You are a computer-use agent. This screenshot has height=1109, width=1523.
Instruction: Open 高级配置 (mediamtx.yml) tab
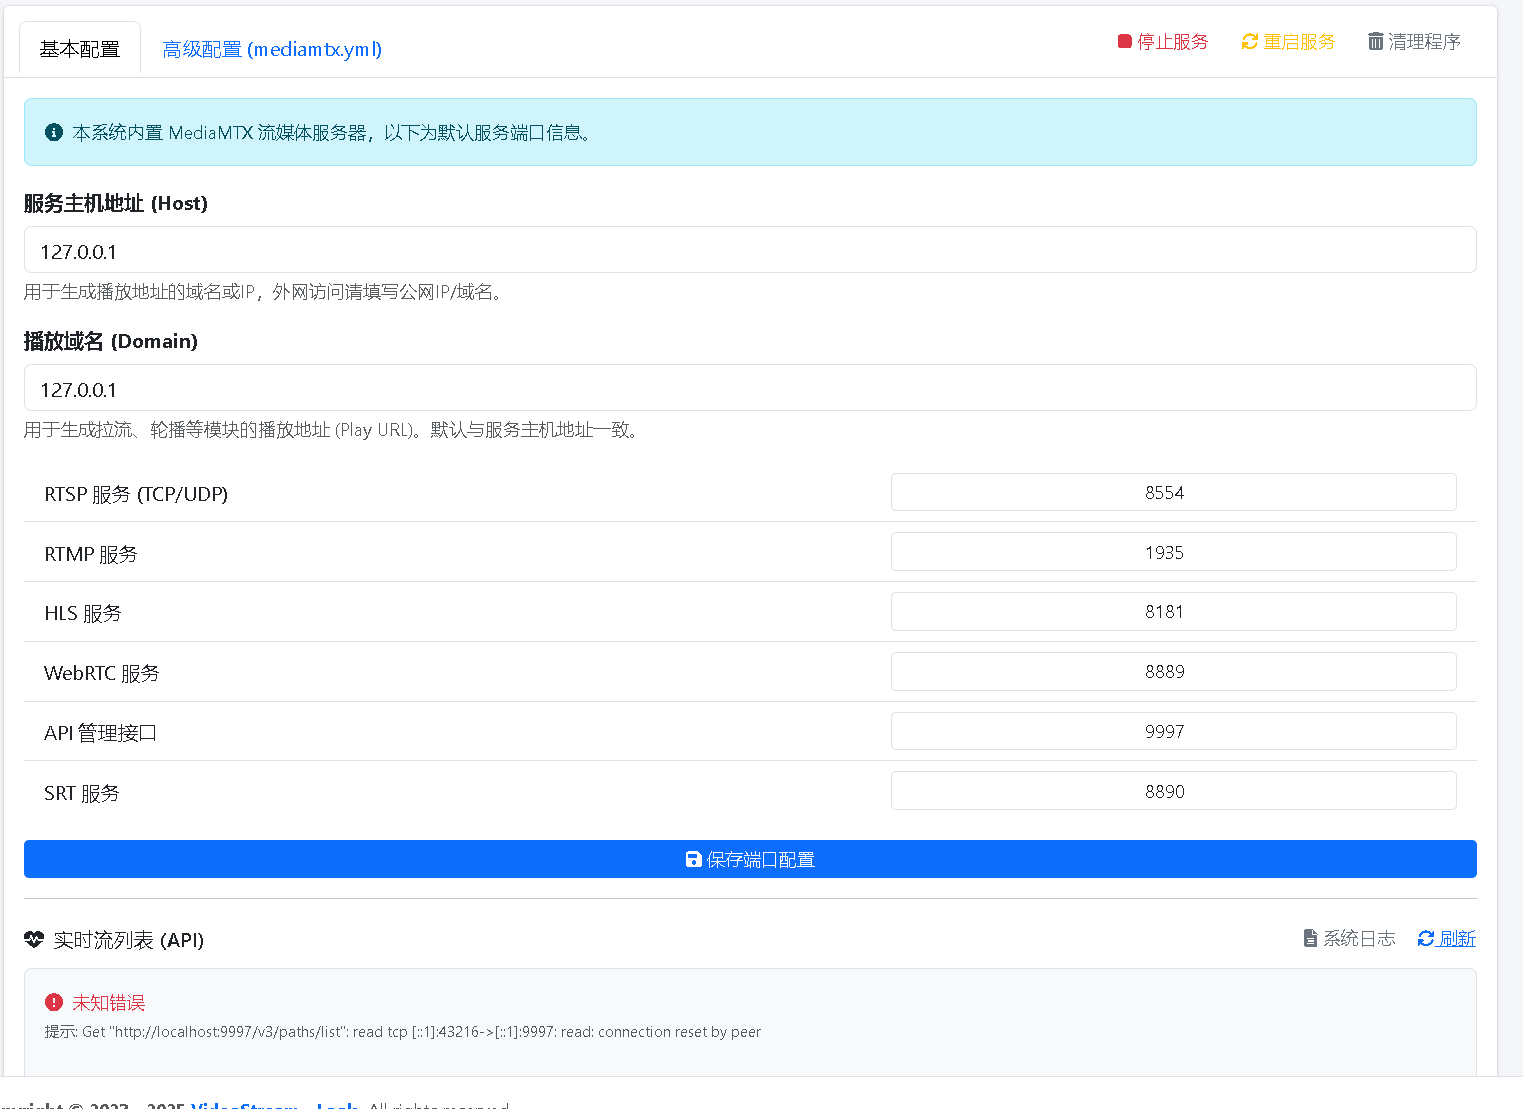point(272,49)
